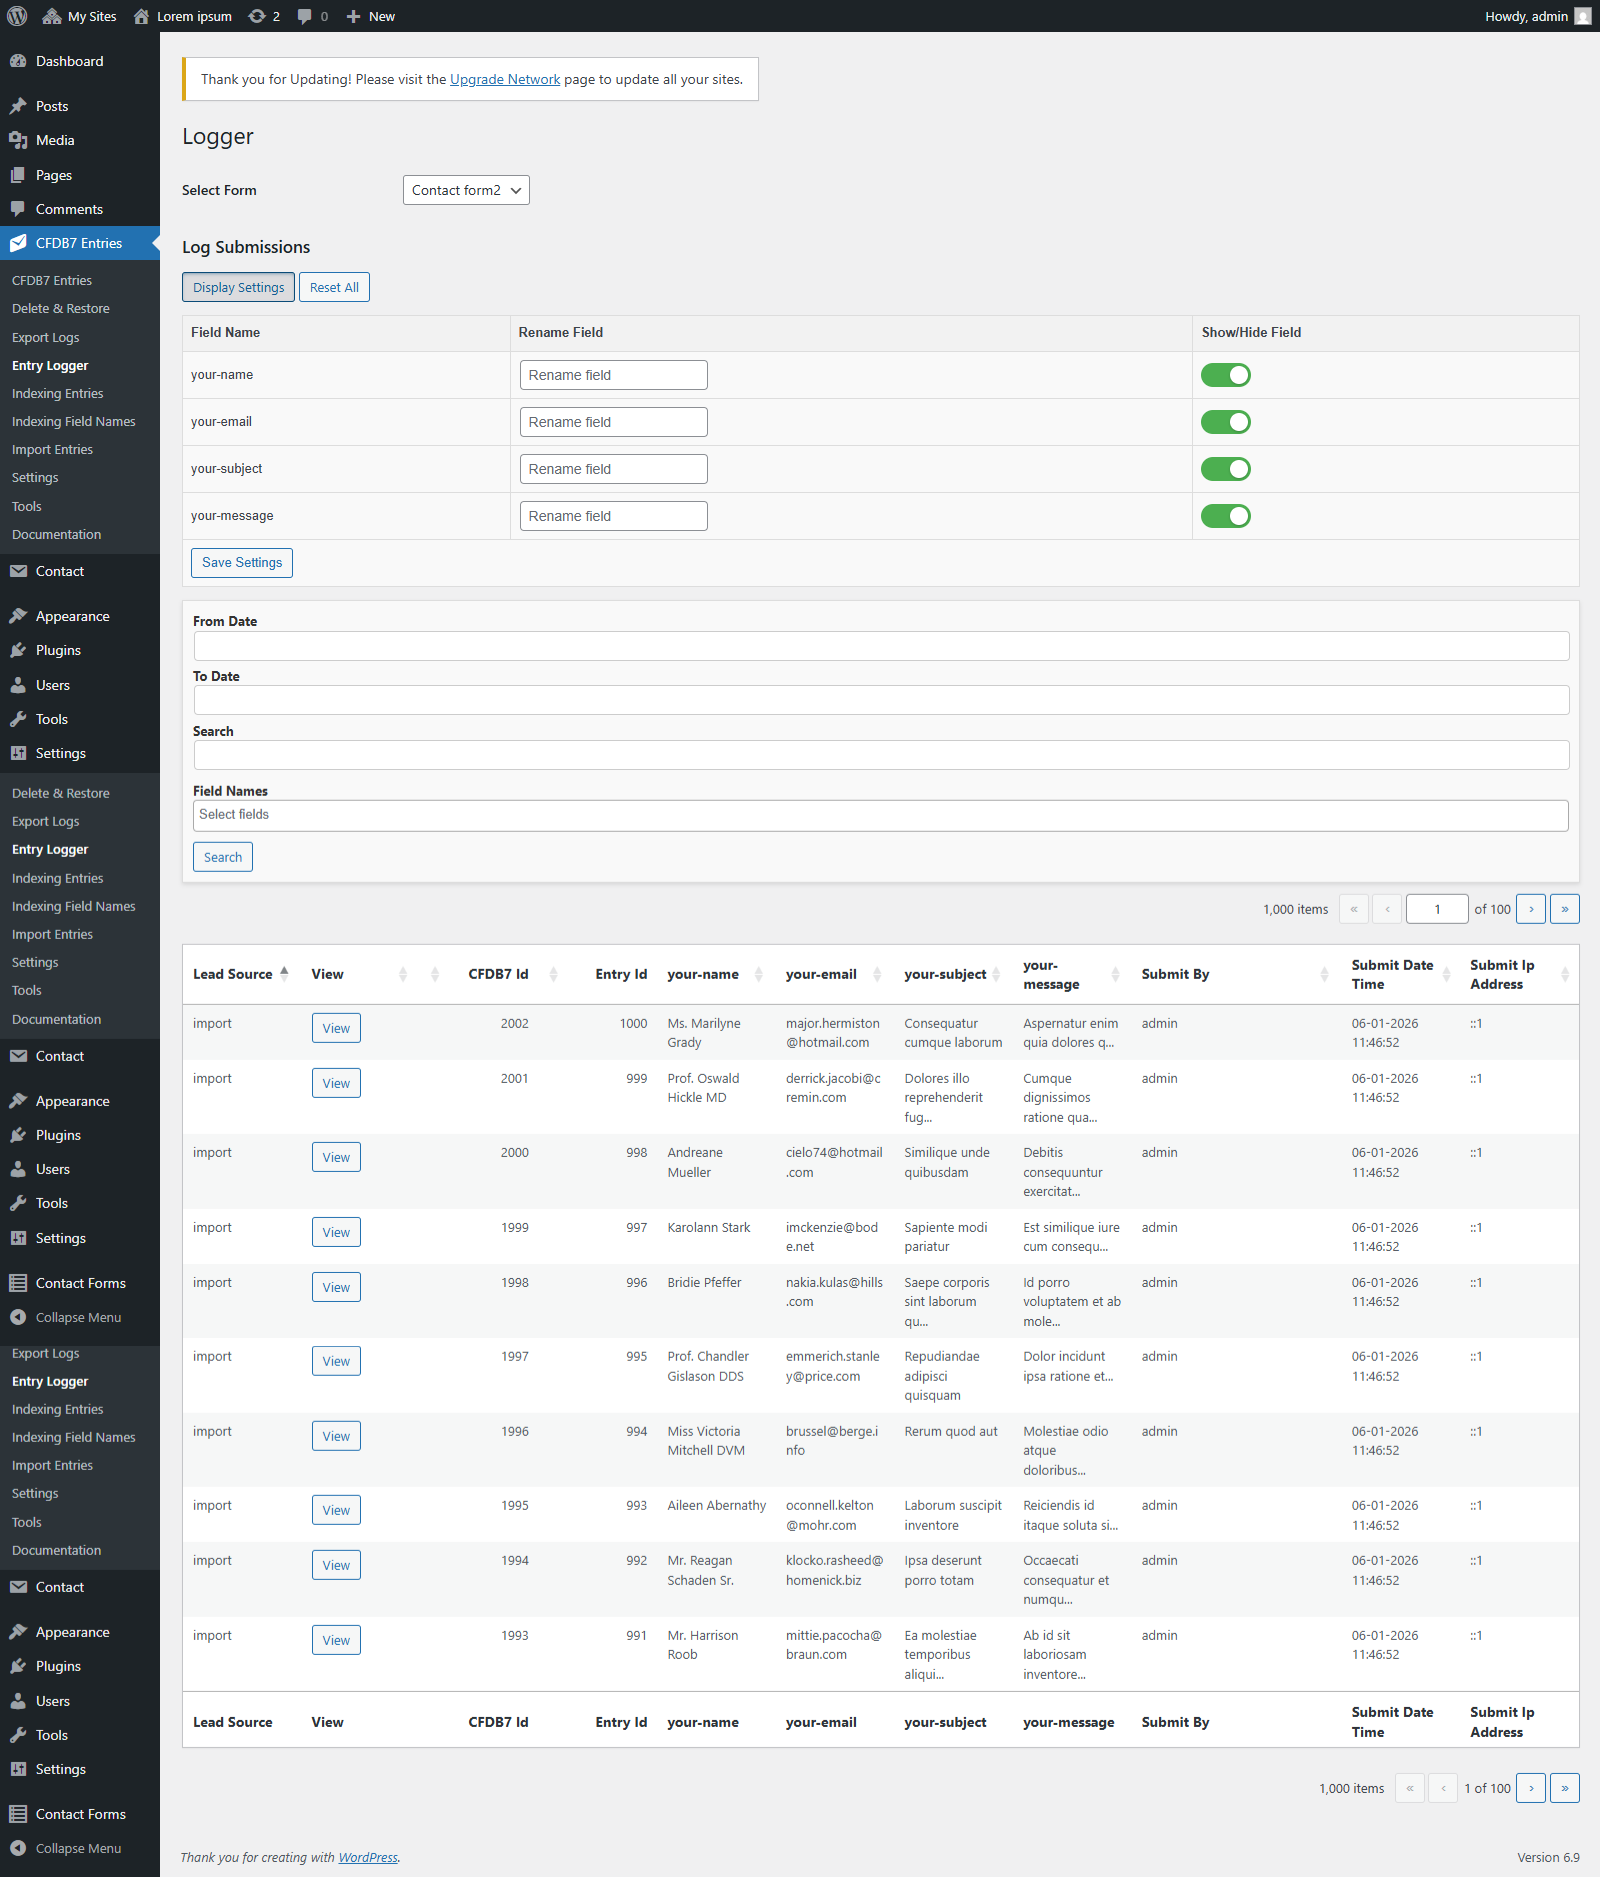Open the My Sites network icon
This screenshot has width=1600, height=1877.
[52, 16]
